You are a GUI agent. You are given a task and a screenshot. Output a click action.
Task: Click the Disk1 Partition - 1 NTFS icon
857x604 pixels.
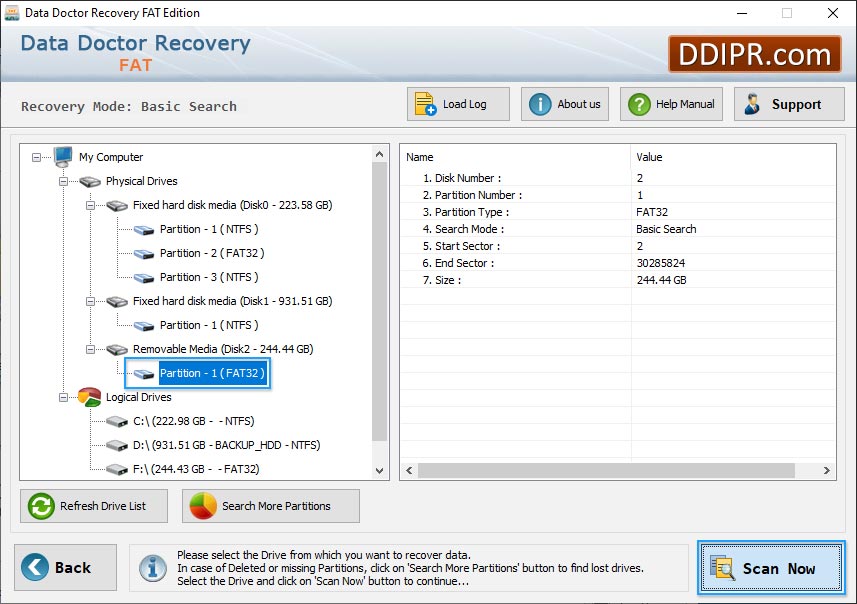(144, 326)
